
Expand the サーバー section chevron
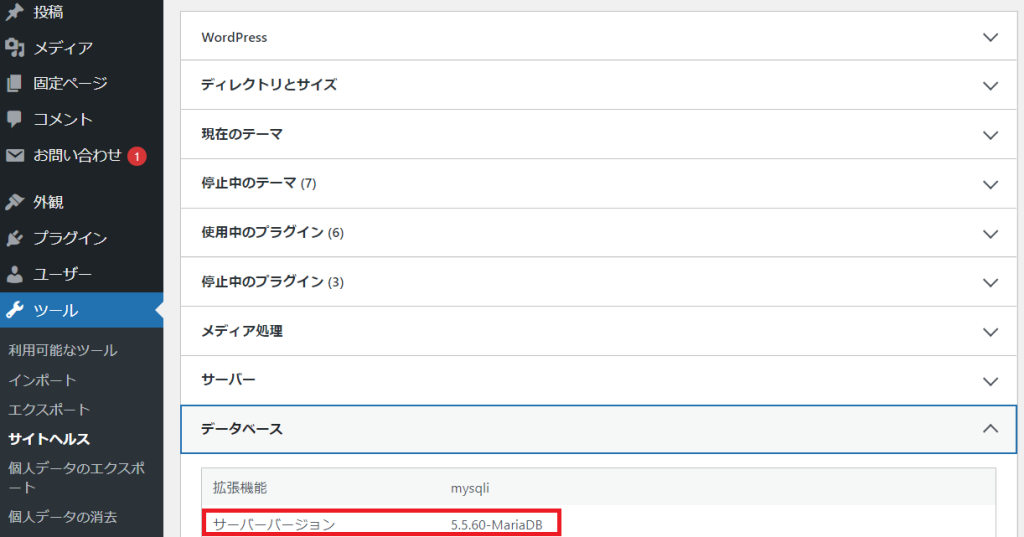tap(991, 382)
